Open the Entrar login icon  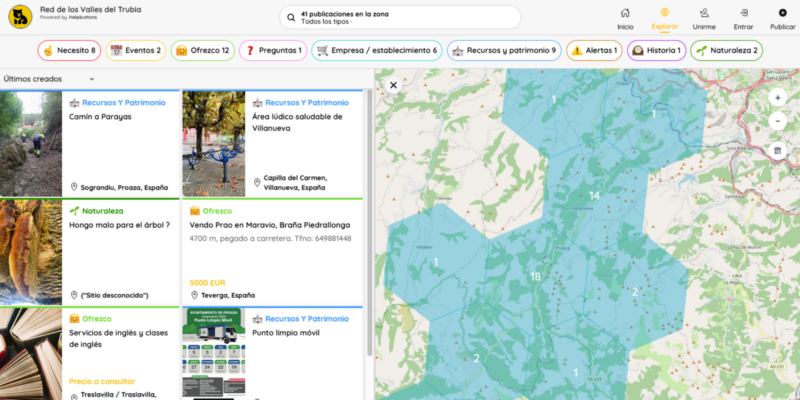point(743,13)
